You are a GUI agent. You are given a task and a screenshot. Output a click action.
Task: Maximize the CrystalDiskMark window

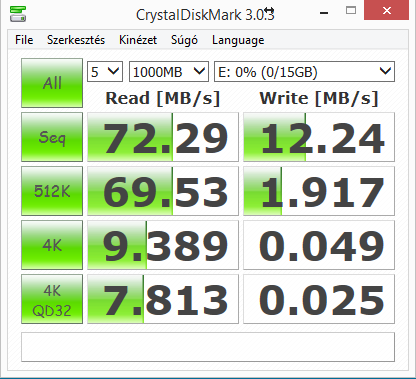coord(351,11)
